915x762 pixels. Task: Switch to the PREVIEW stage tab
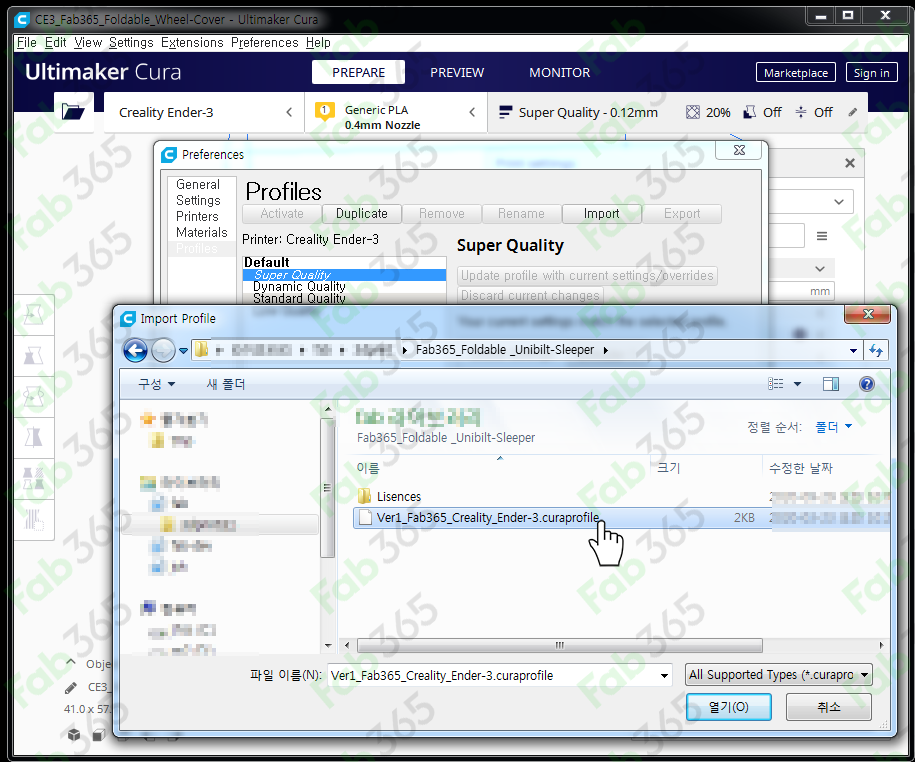tap(457, 72)
